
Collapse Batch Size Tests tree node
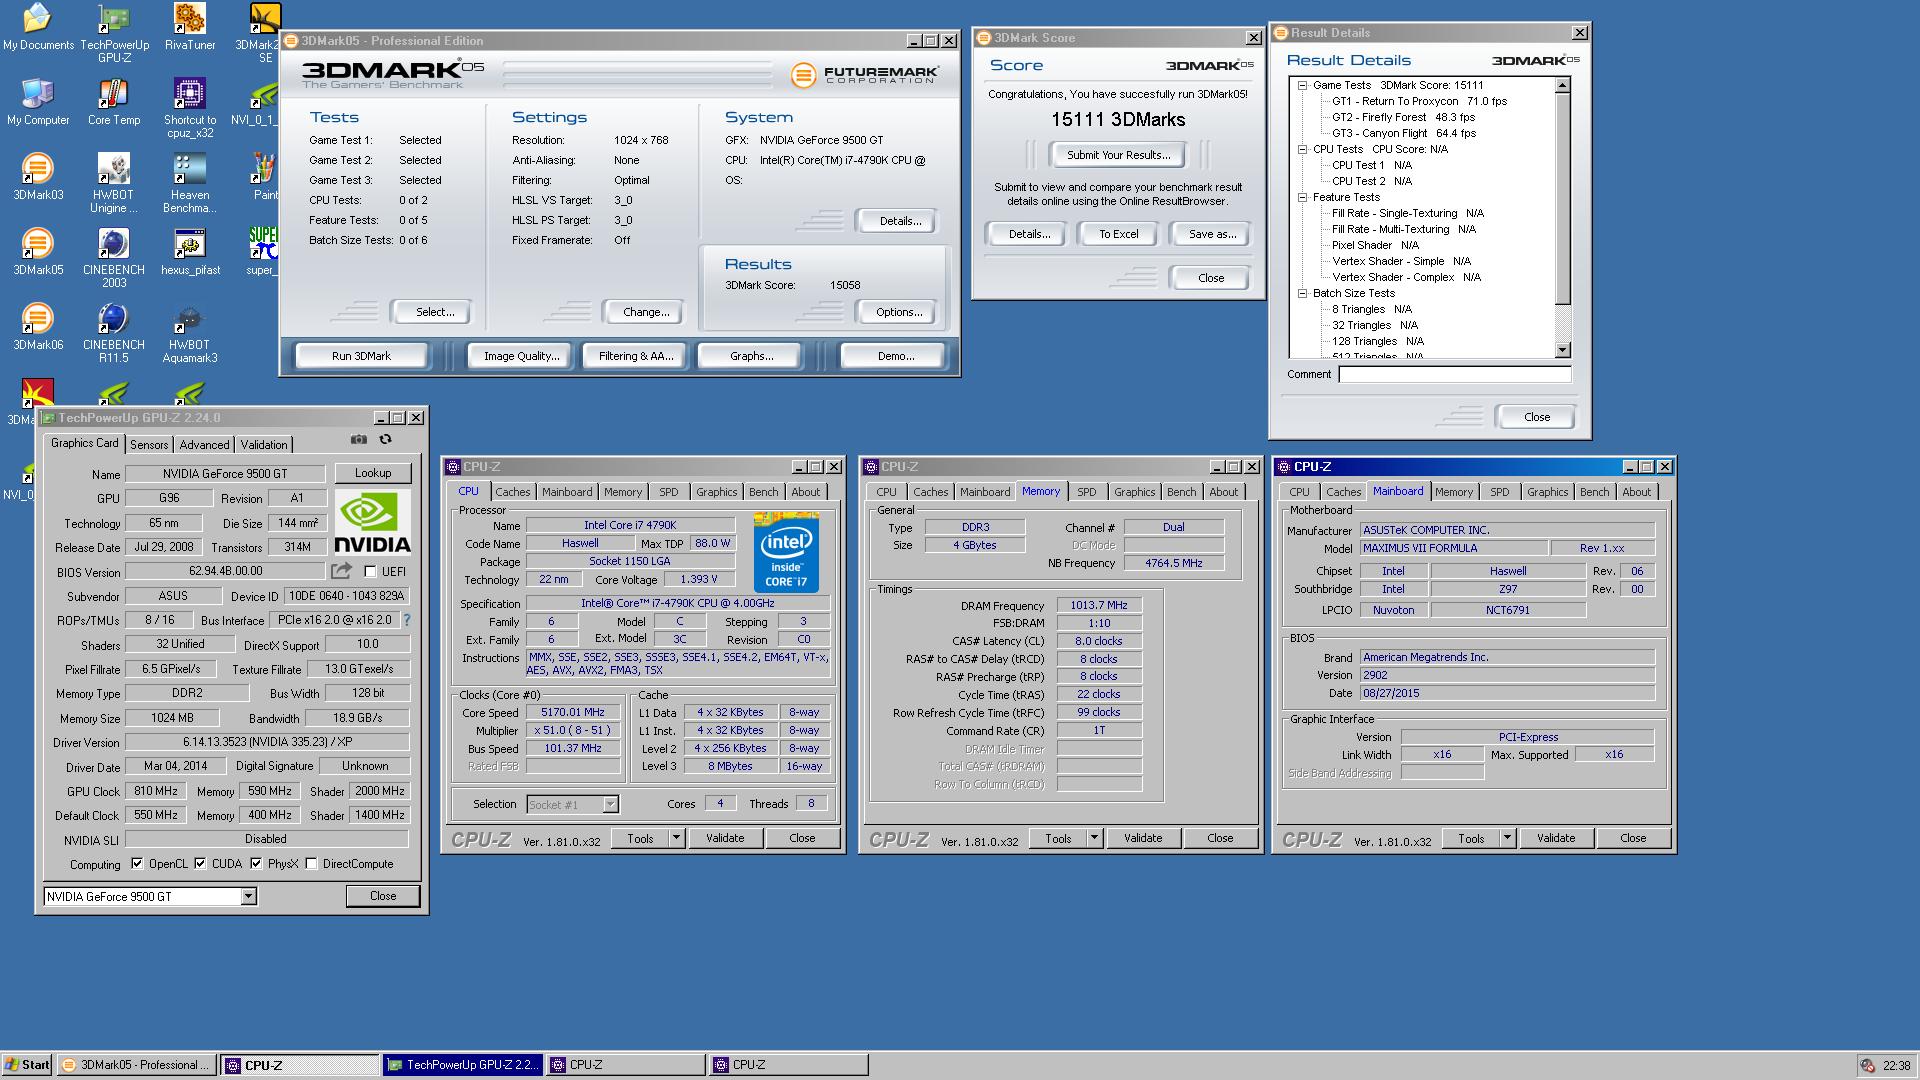[1302, 294]
